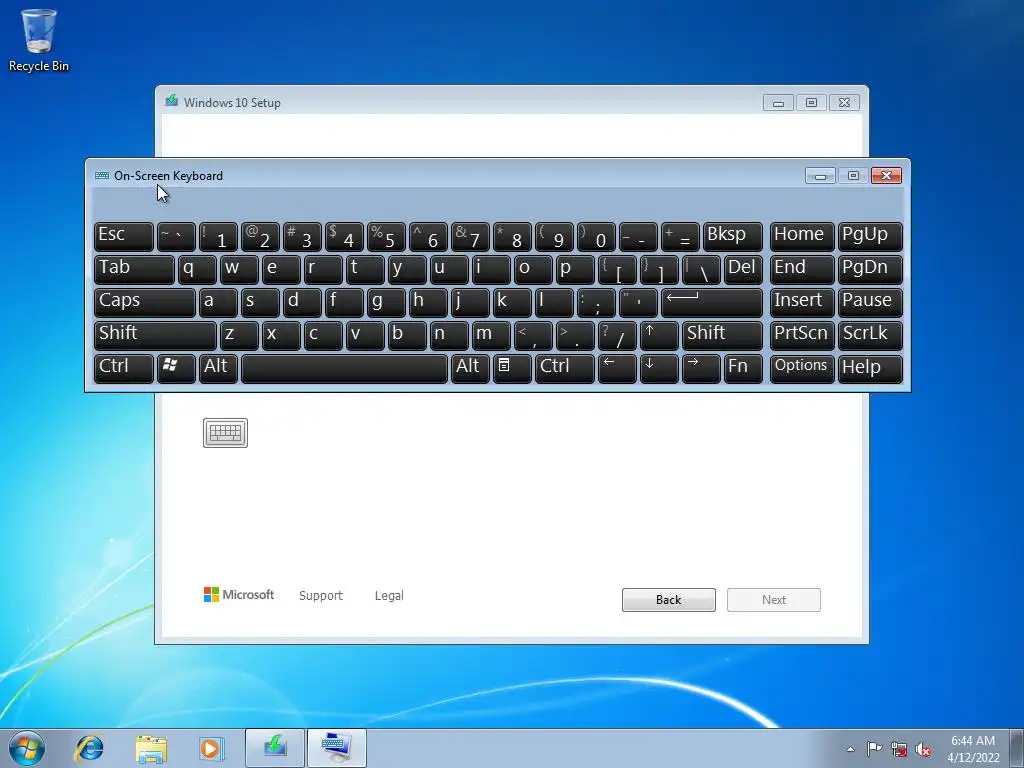Click the PrtScn key
1024x768 pixels.
coord(802,336)
